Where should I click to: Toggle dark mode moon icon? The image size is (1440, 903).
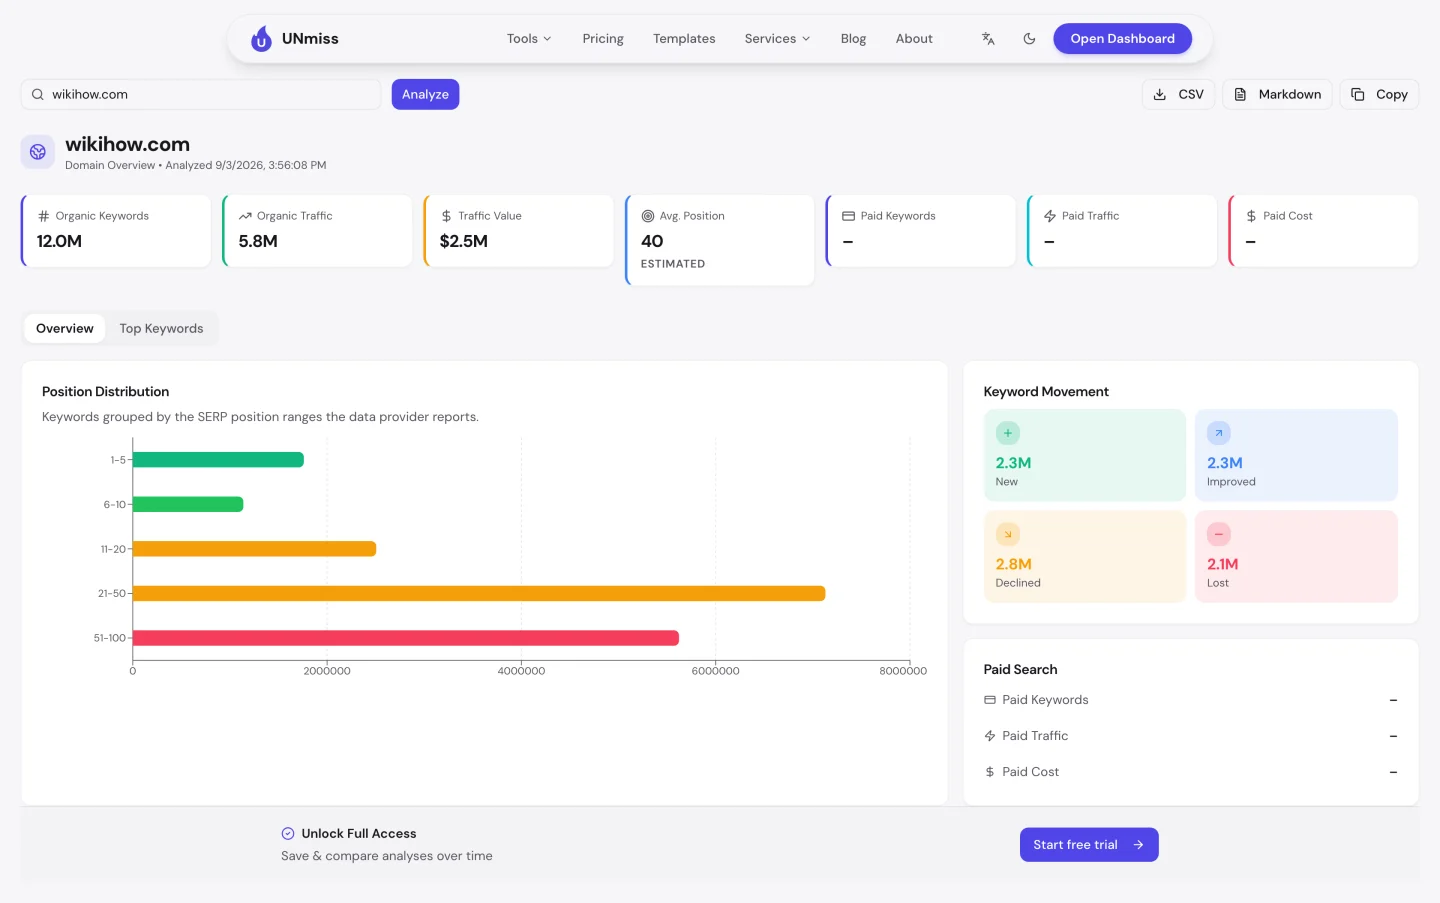tap(1029, 39)
